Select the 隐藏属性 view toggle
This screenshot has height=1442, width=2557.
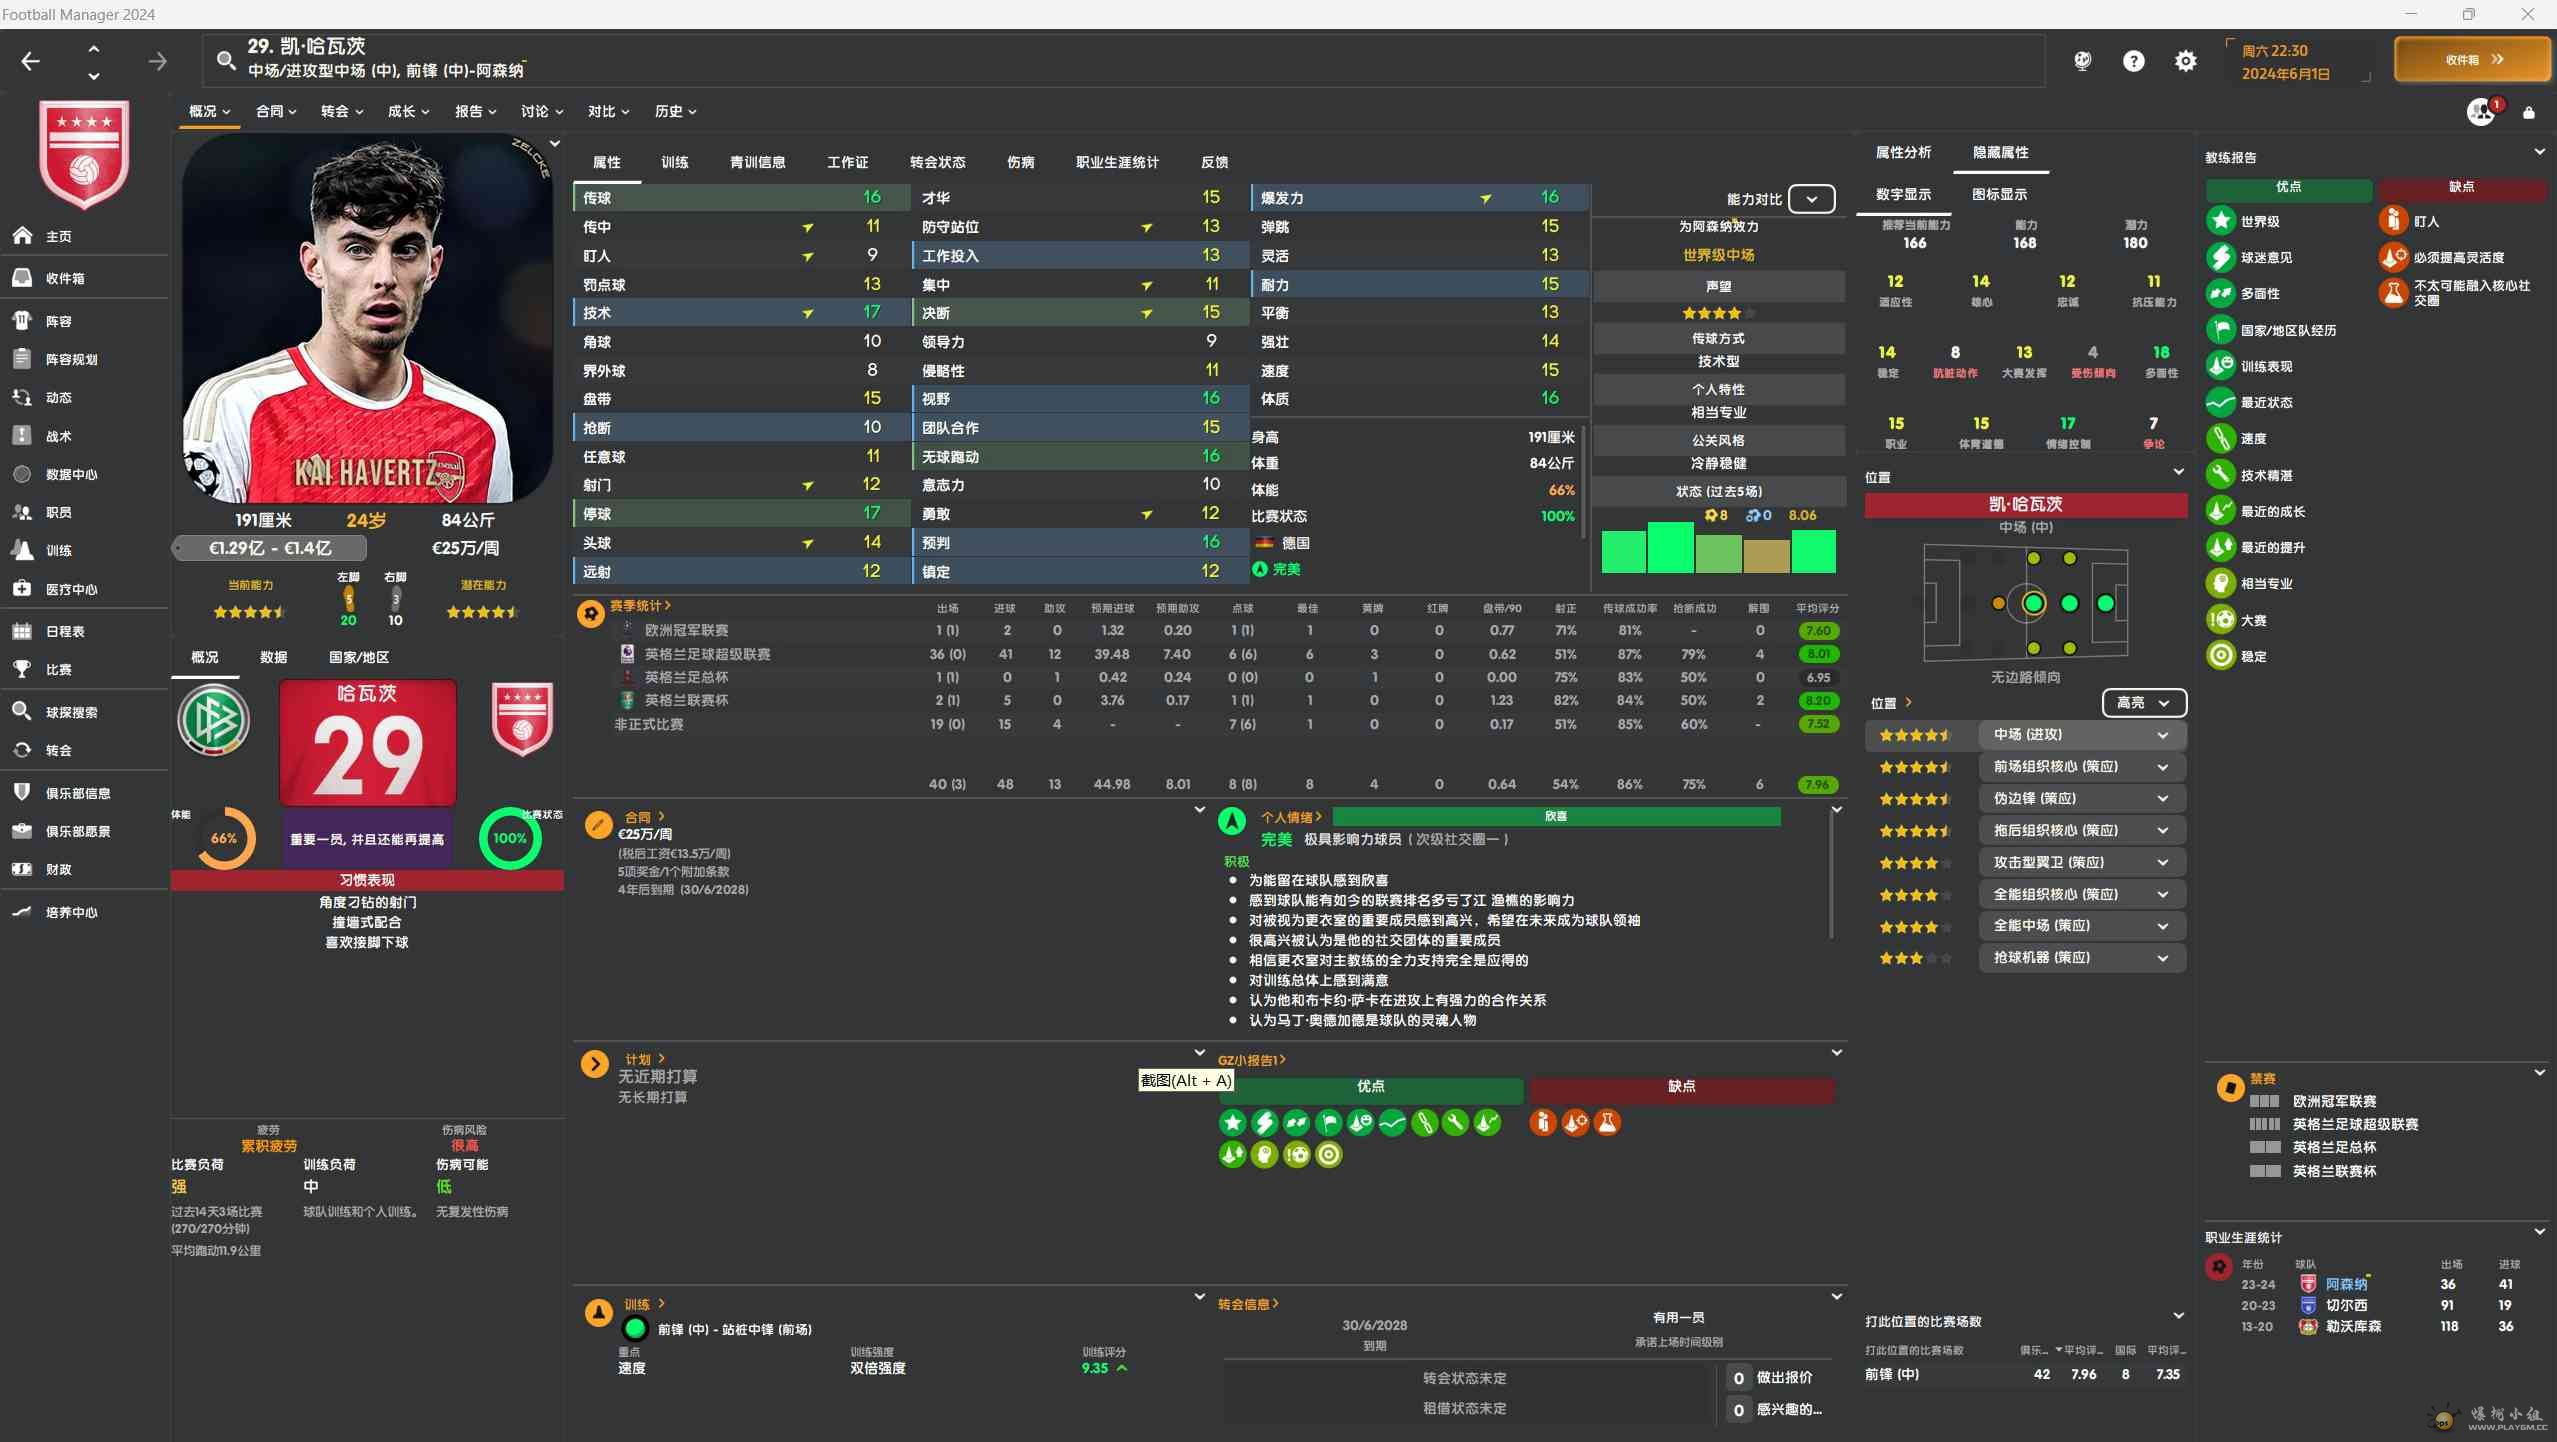2000,152
